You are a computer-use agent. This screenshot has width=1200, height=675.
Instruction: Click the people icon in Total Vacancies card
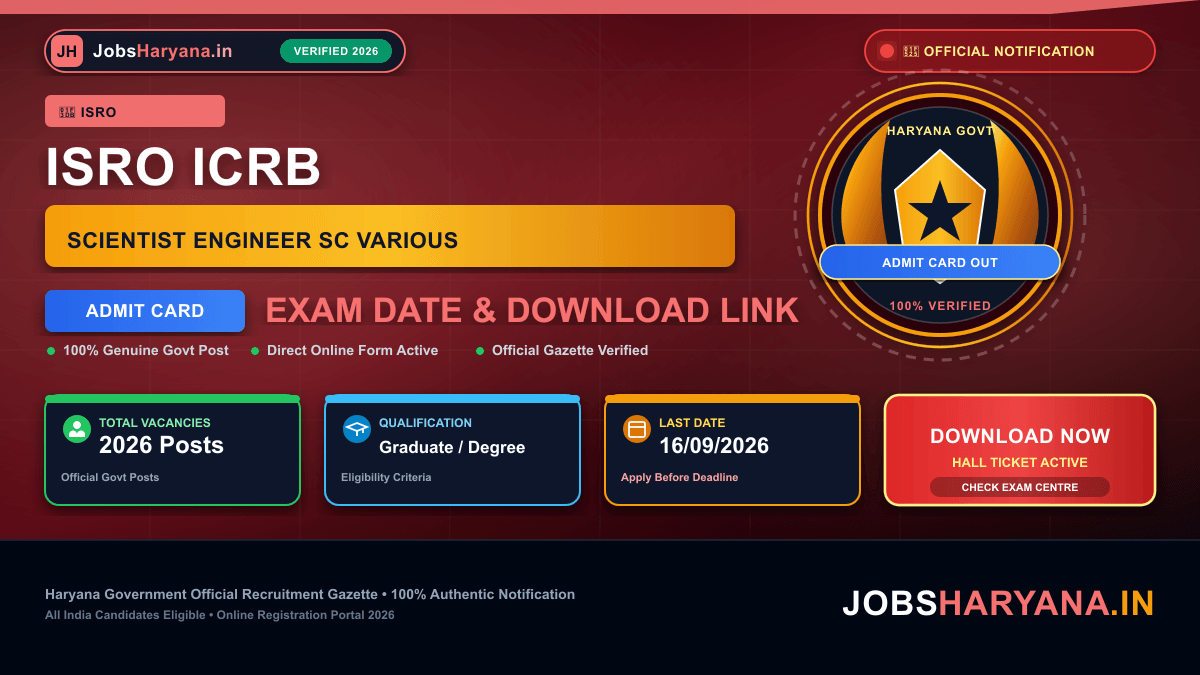click(77, 429)
